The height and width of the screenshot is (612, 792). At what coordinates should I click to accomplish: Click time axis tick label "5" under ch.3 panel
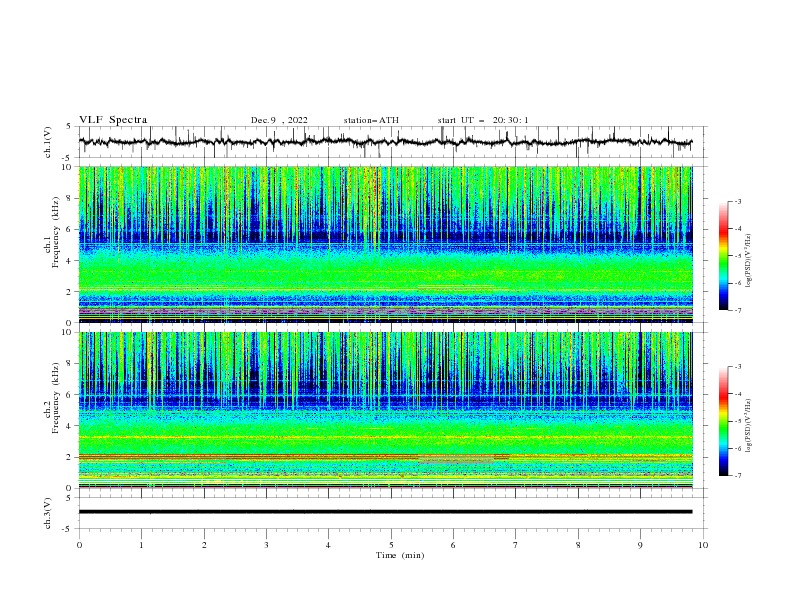tap(391, 545)
